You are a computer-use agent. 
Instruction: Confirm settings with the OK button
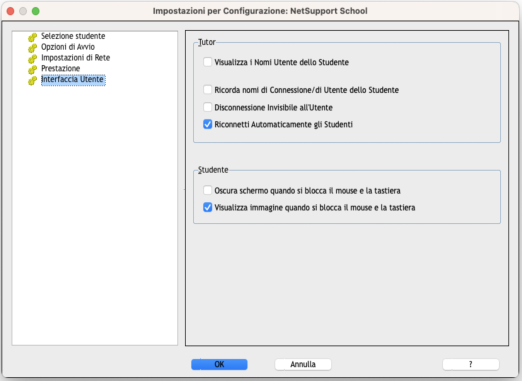[219, 364]
